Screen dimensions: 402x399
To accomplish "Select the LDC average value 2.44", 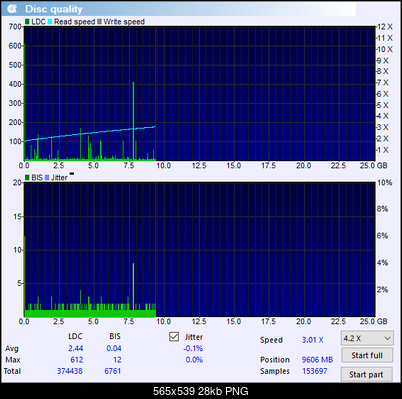I will pos(76,348).
